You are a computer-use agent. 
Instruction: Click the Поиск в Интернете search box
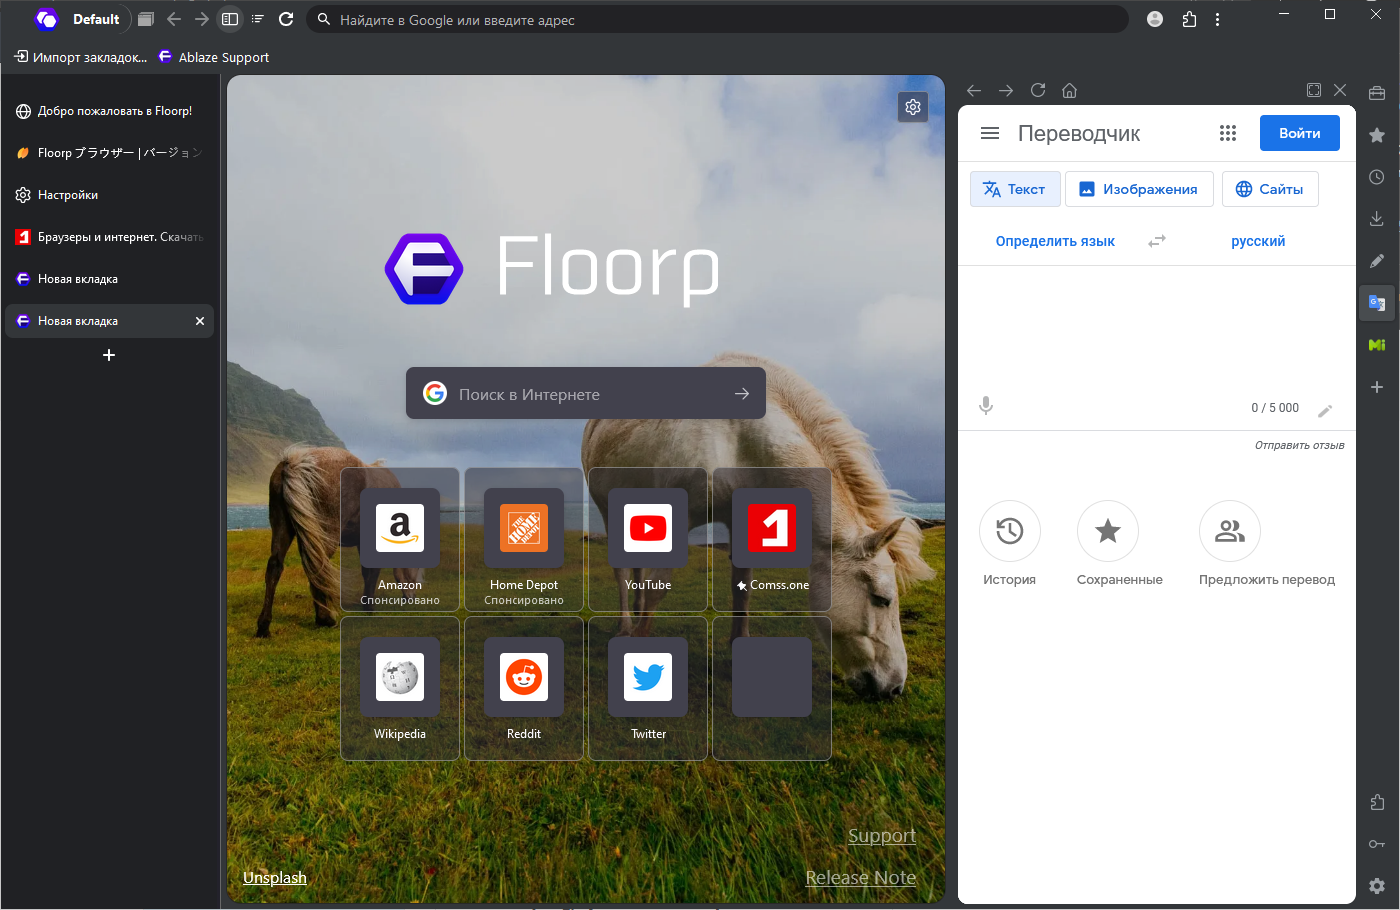586,394
